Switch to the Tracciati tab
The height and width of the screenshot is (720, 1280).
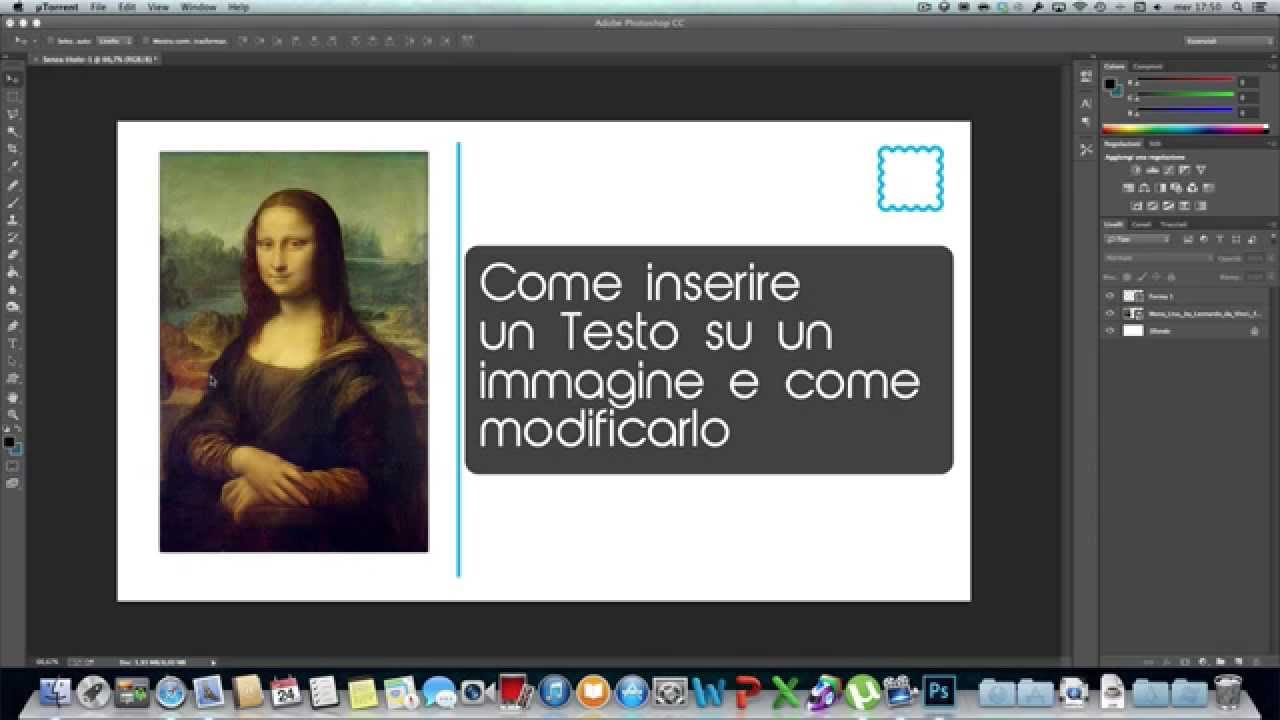[x=1174, y=224]
